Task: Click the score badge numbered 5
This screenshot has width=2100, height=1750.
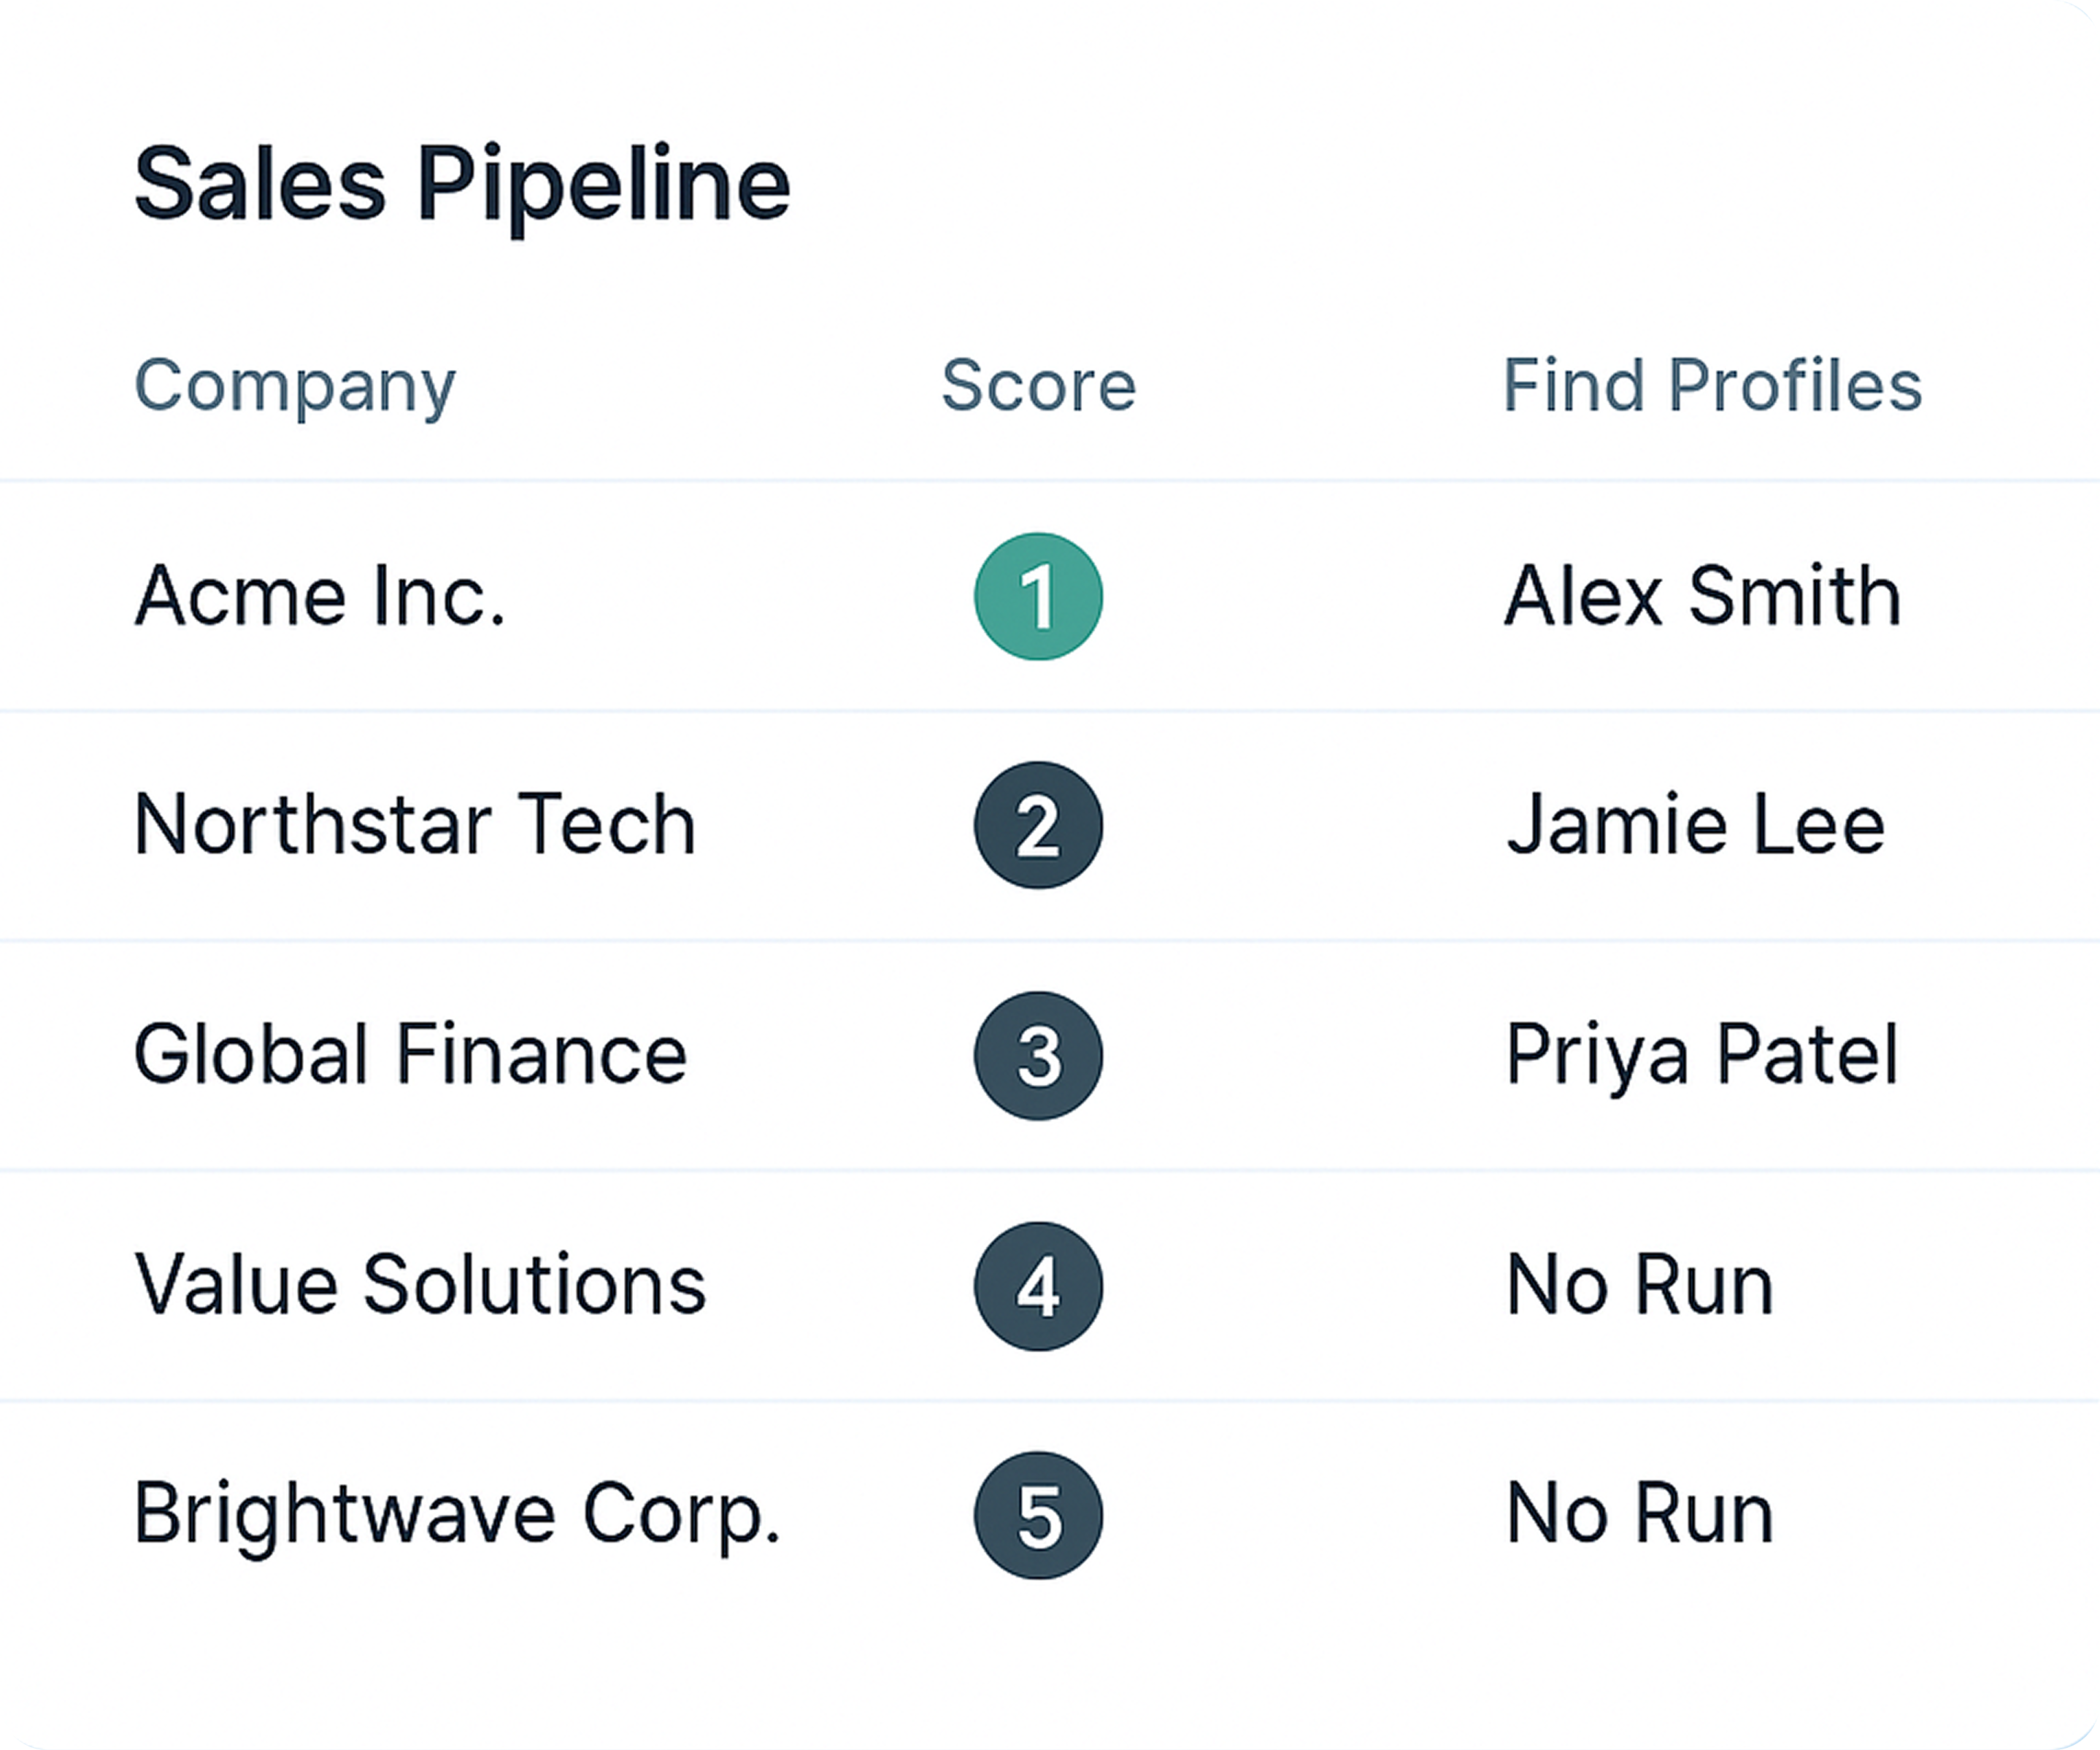Action: 1038,1516
